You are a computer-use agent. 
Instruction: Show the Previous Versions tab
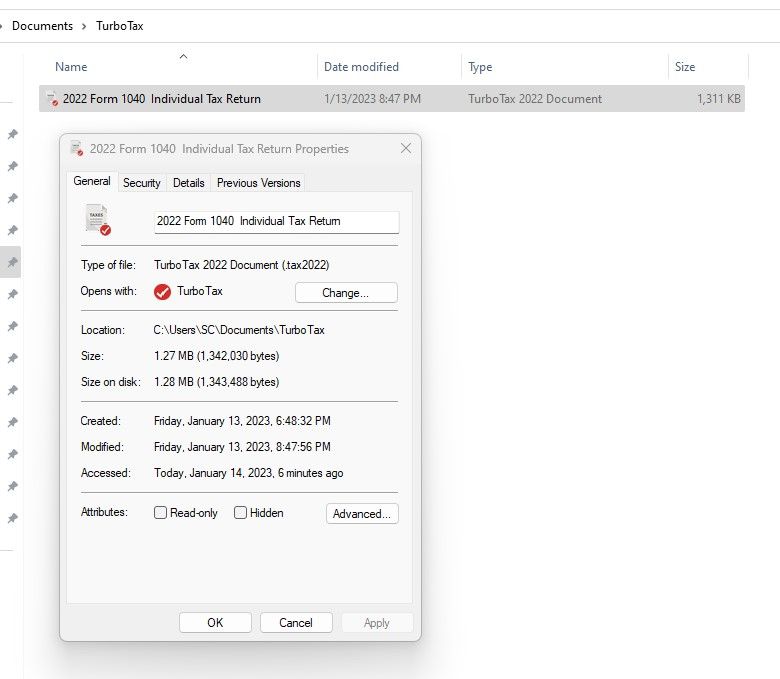tap(258, 183)
